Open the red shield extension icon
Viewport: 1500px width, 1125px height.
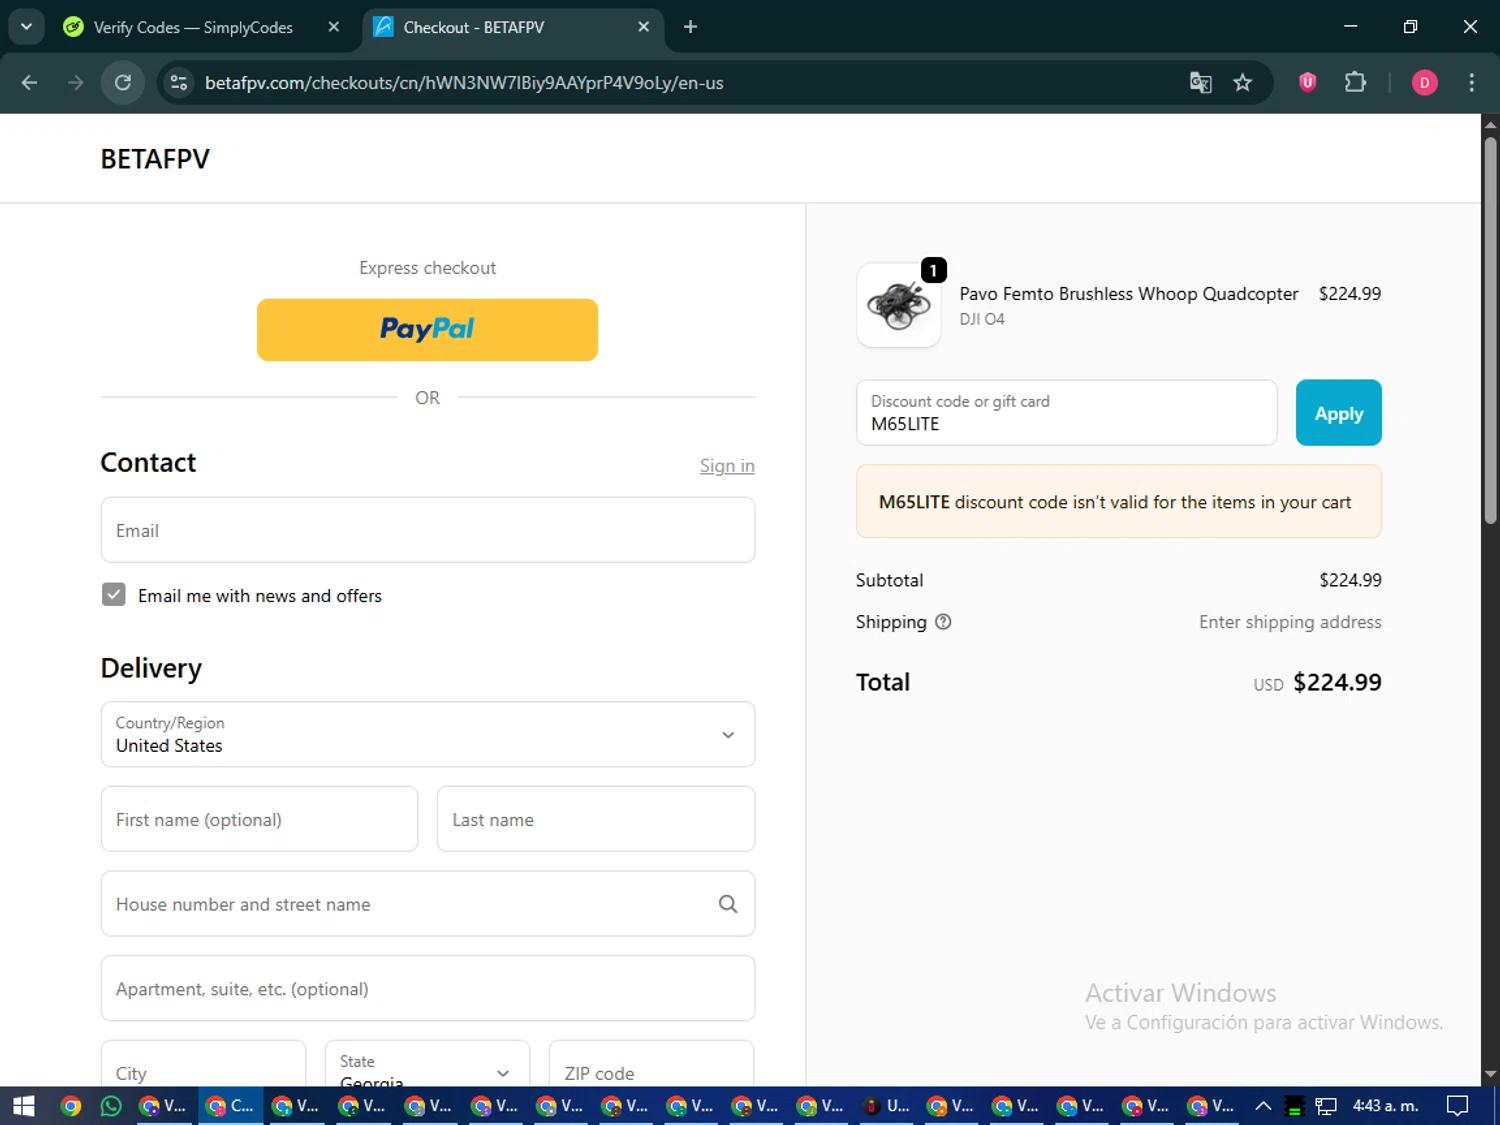point(1307,83)
